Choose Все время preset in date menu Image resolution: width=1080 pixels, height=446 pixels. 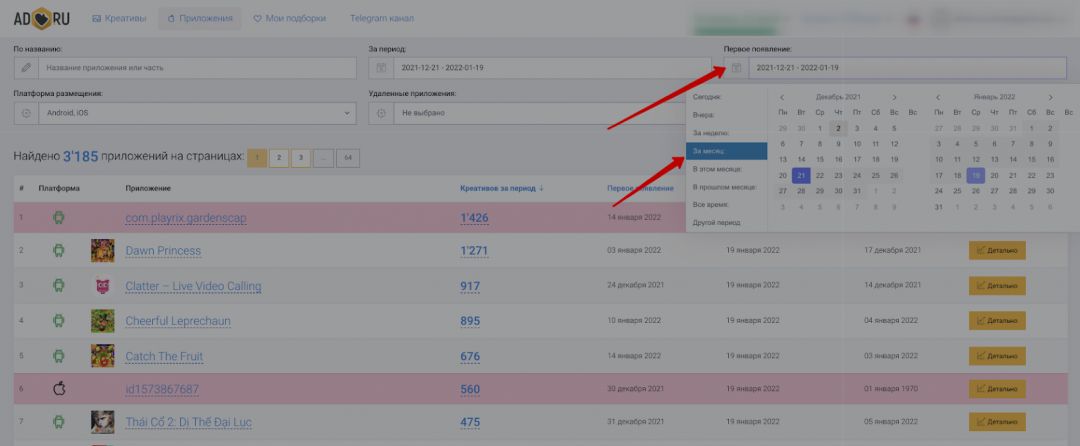click(x=727, y=204)
